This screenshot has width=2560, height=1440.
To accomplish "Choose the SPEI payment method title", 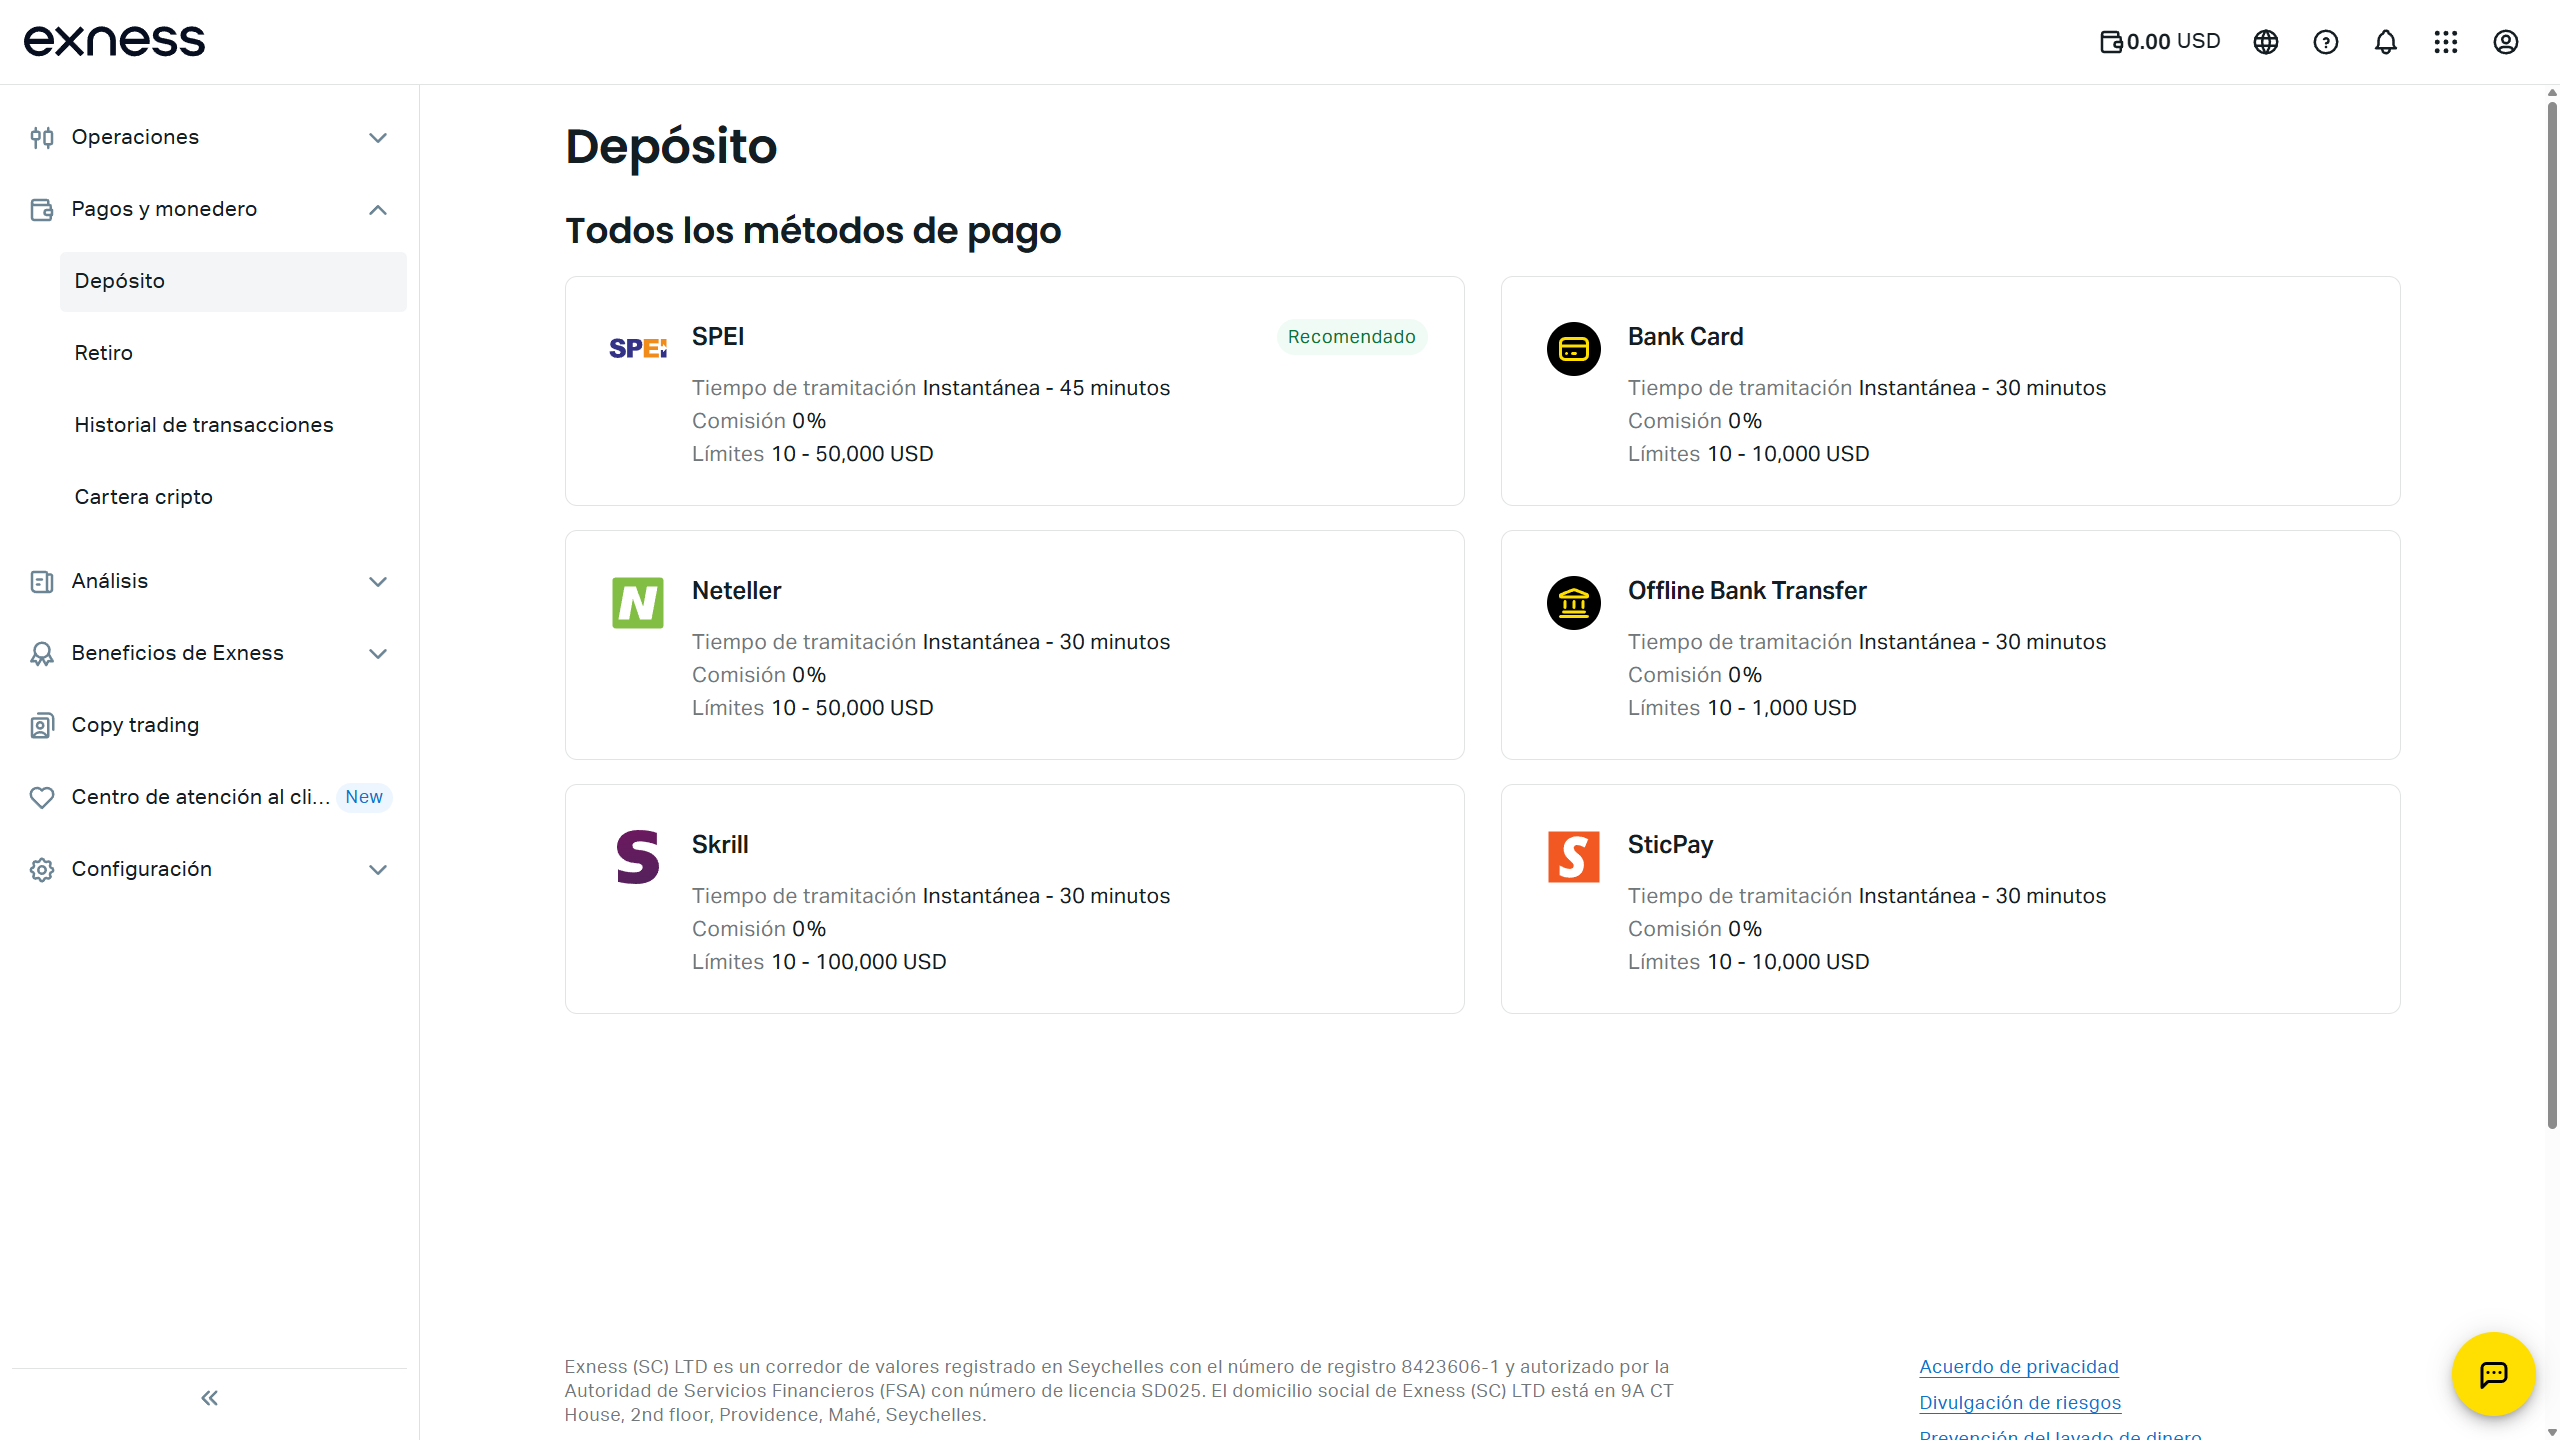I will 718,337.
